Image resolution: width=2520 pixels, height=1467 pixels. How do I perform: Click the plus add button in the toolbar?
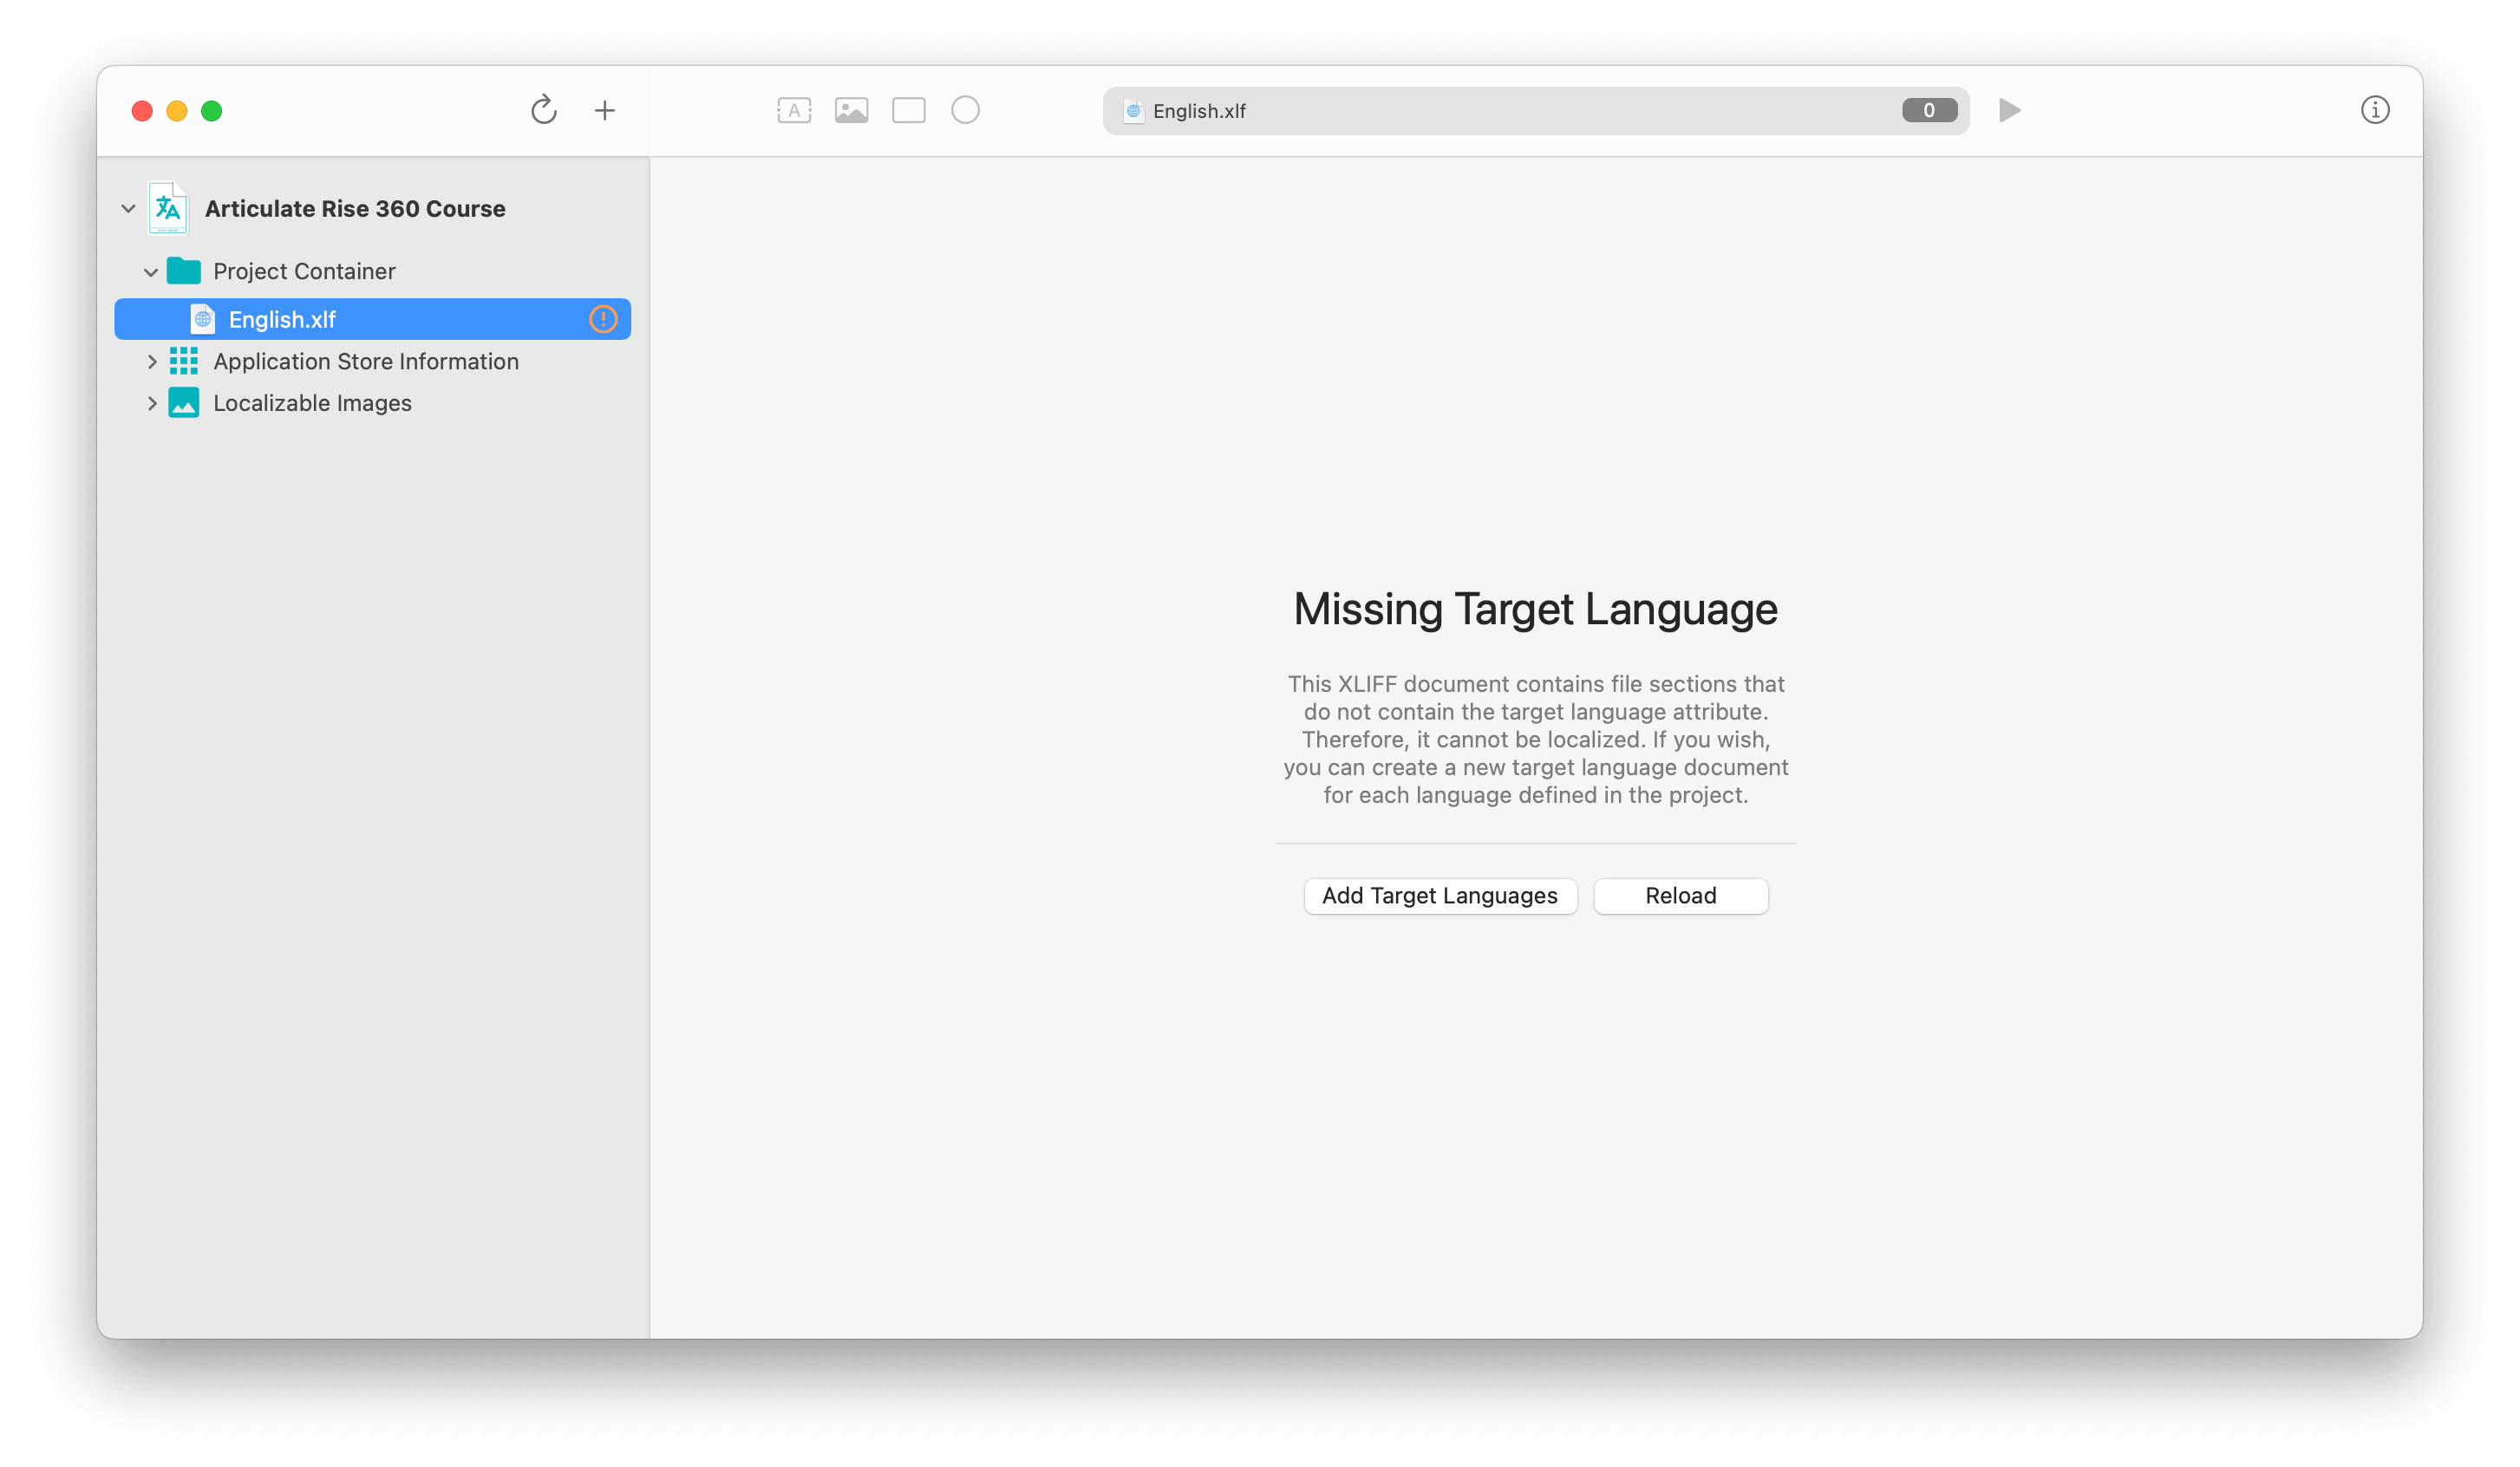pyautogui.click(x=604, y=110)
